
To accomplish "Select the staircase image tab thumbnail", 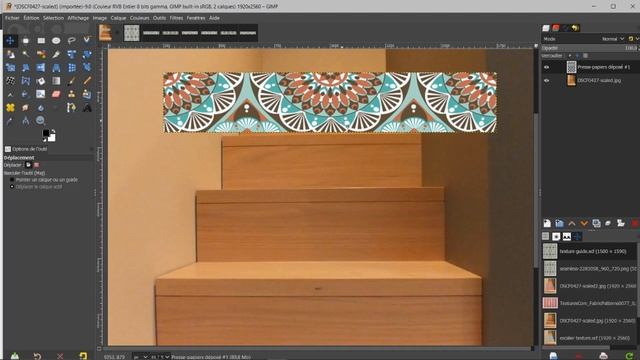I will pos(105,33).
